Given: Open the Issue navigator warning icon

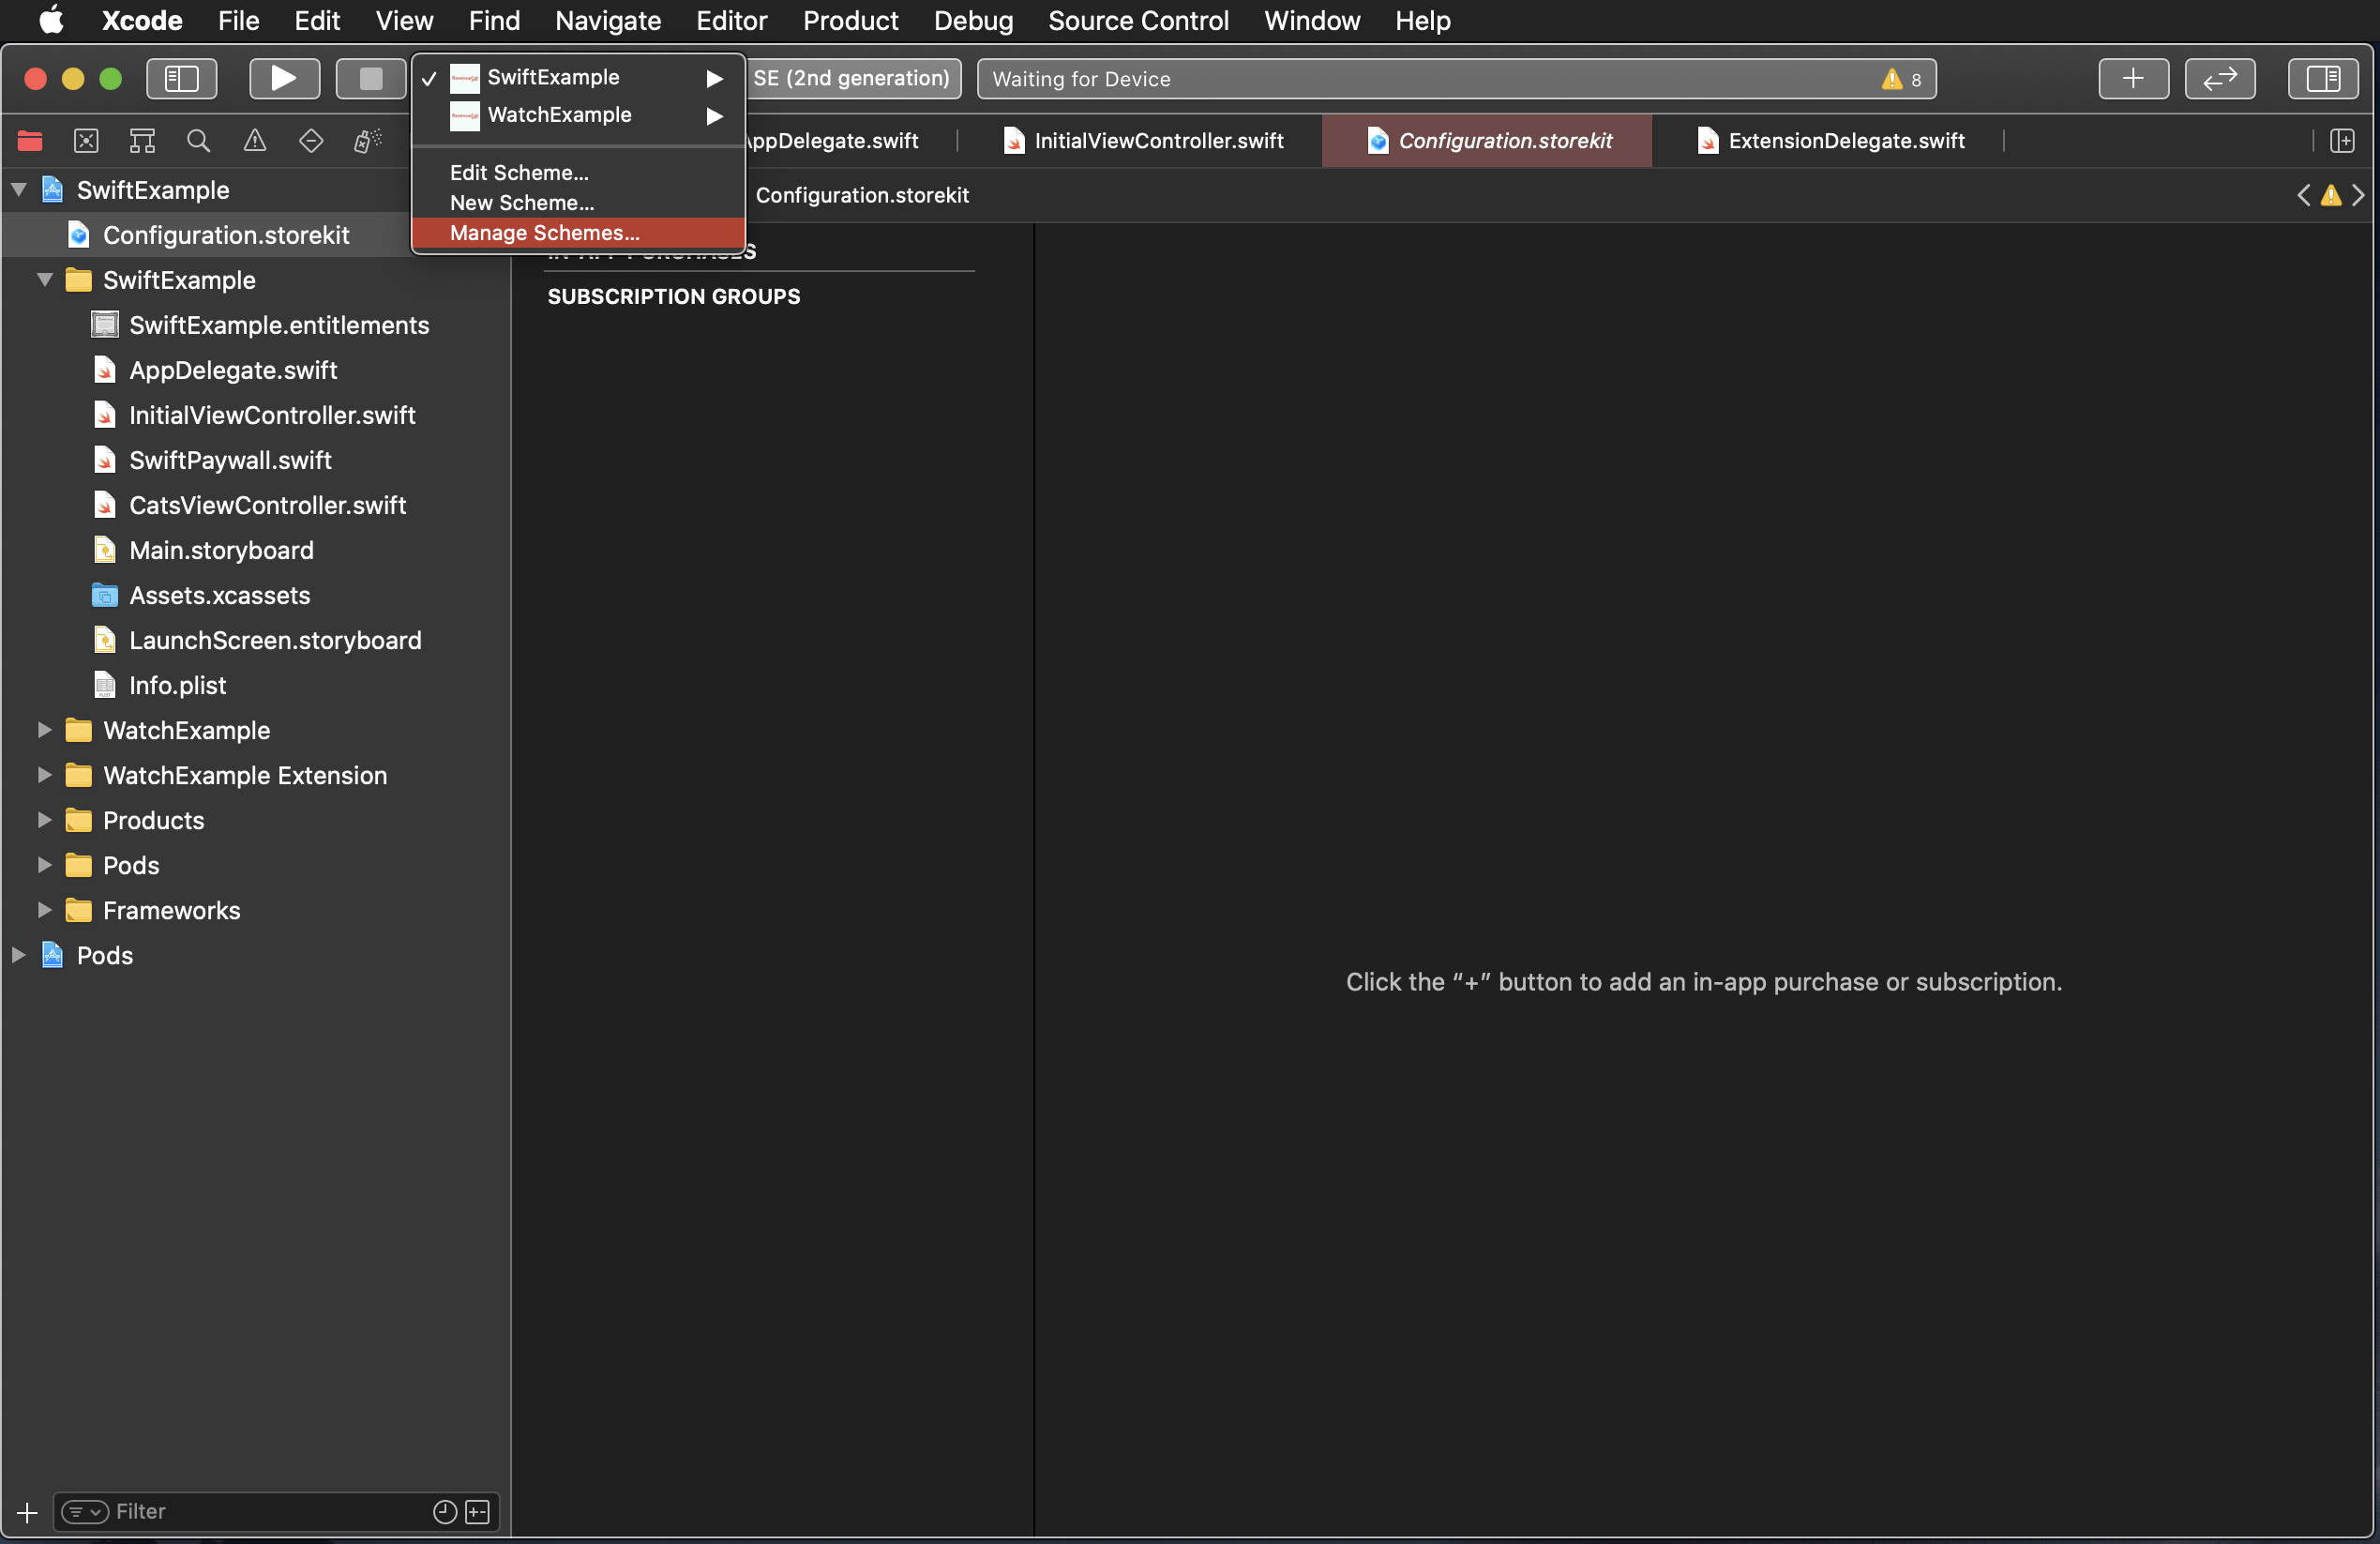Looking at the screenshot, I should 255,141.
